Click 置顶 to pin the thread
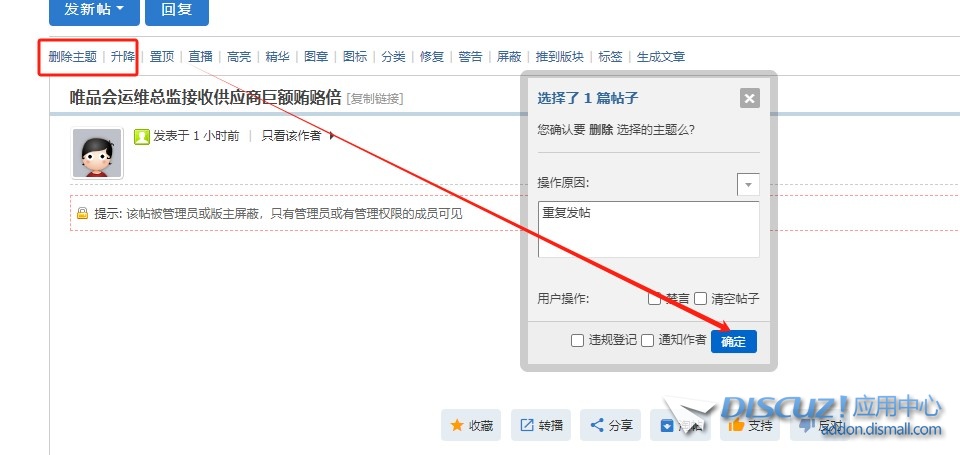960x455 pixels. (x=162, y=57)
